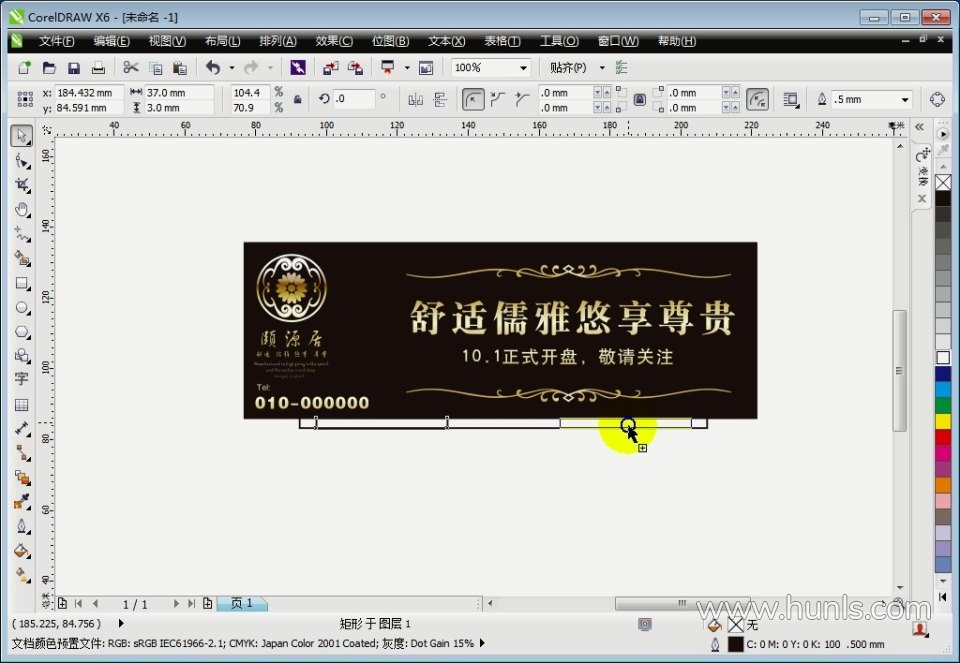Click the Cut scissors icon
The width and height of the screenshot is (960, 663).
point(130,68)
